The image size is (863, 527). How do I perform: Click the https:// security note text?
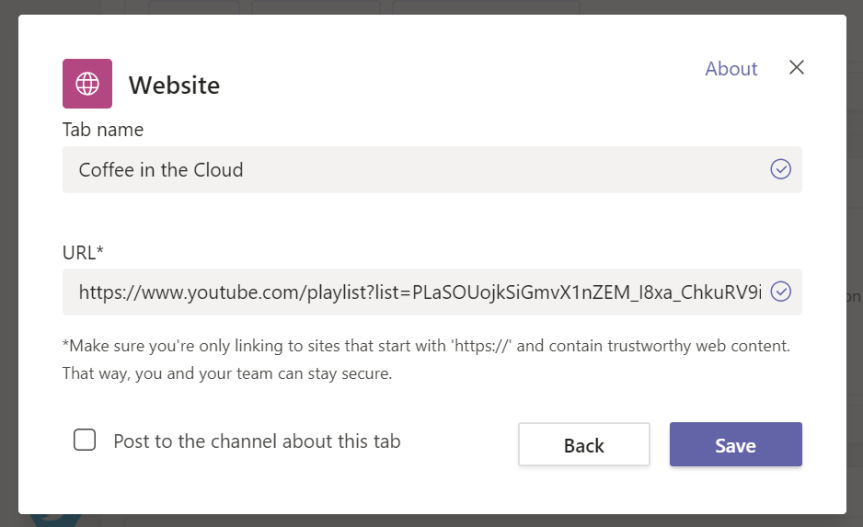[x=426, y=346]
